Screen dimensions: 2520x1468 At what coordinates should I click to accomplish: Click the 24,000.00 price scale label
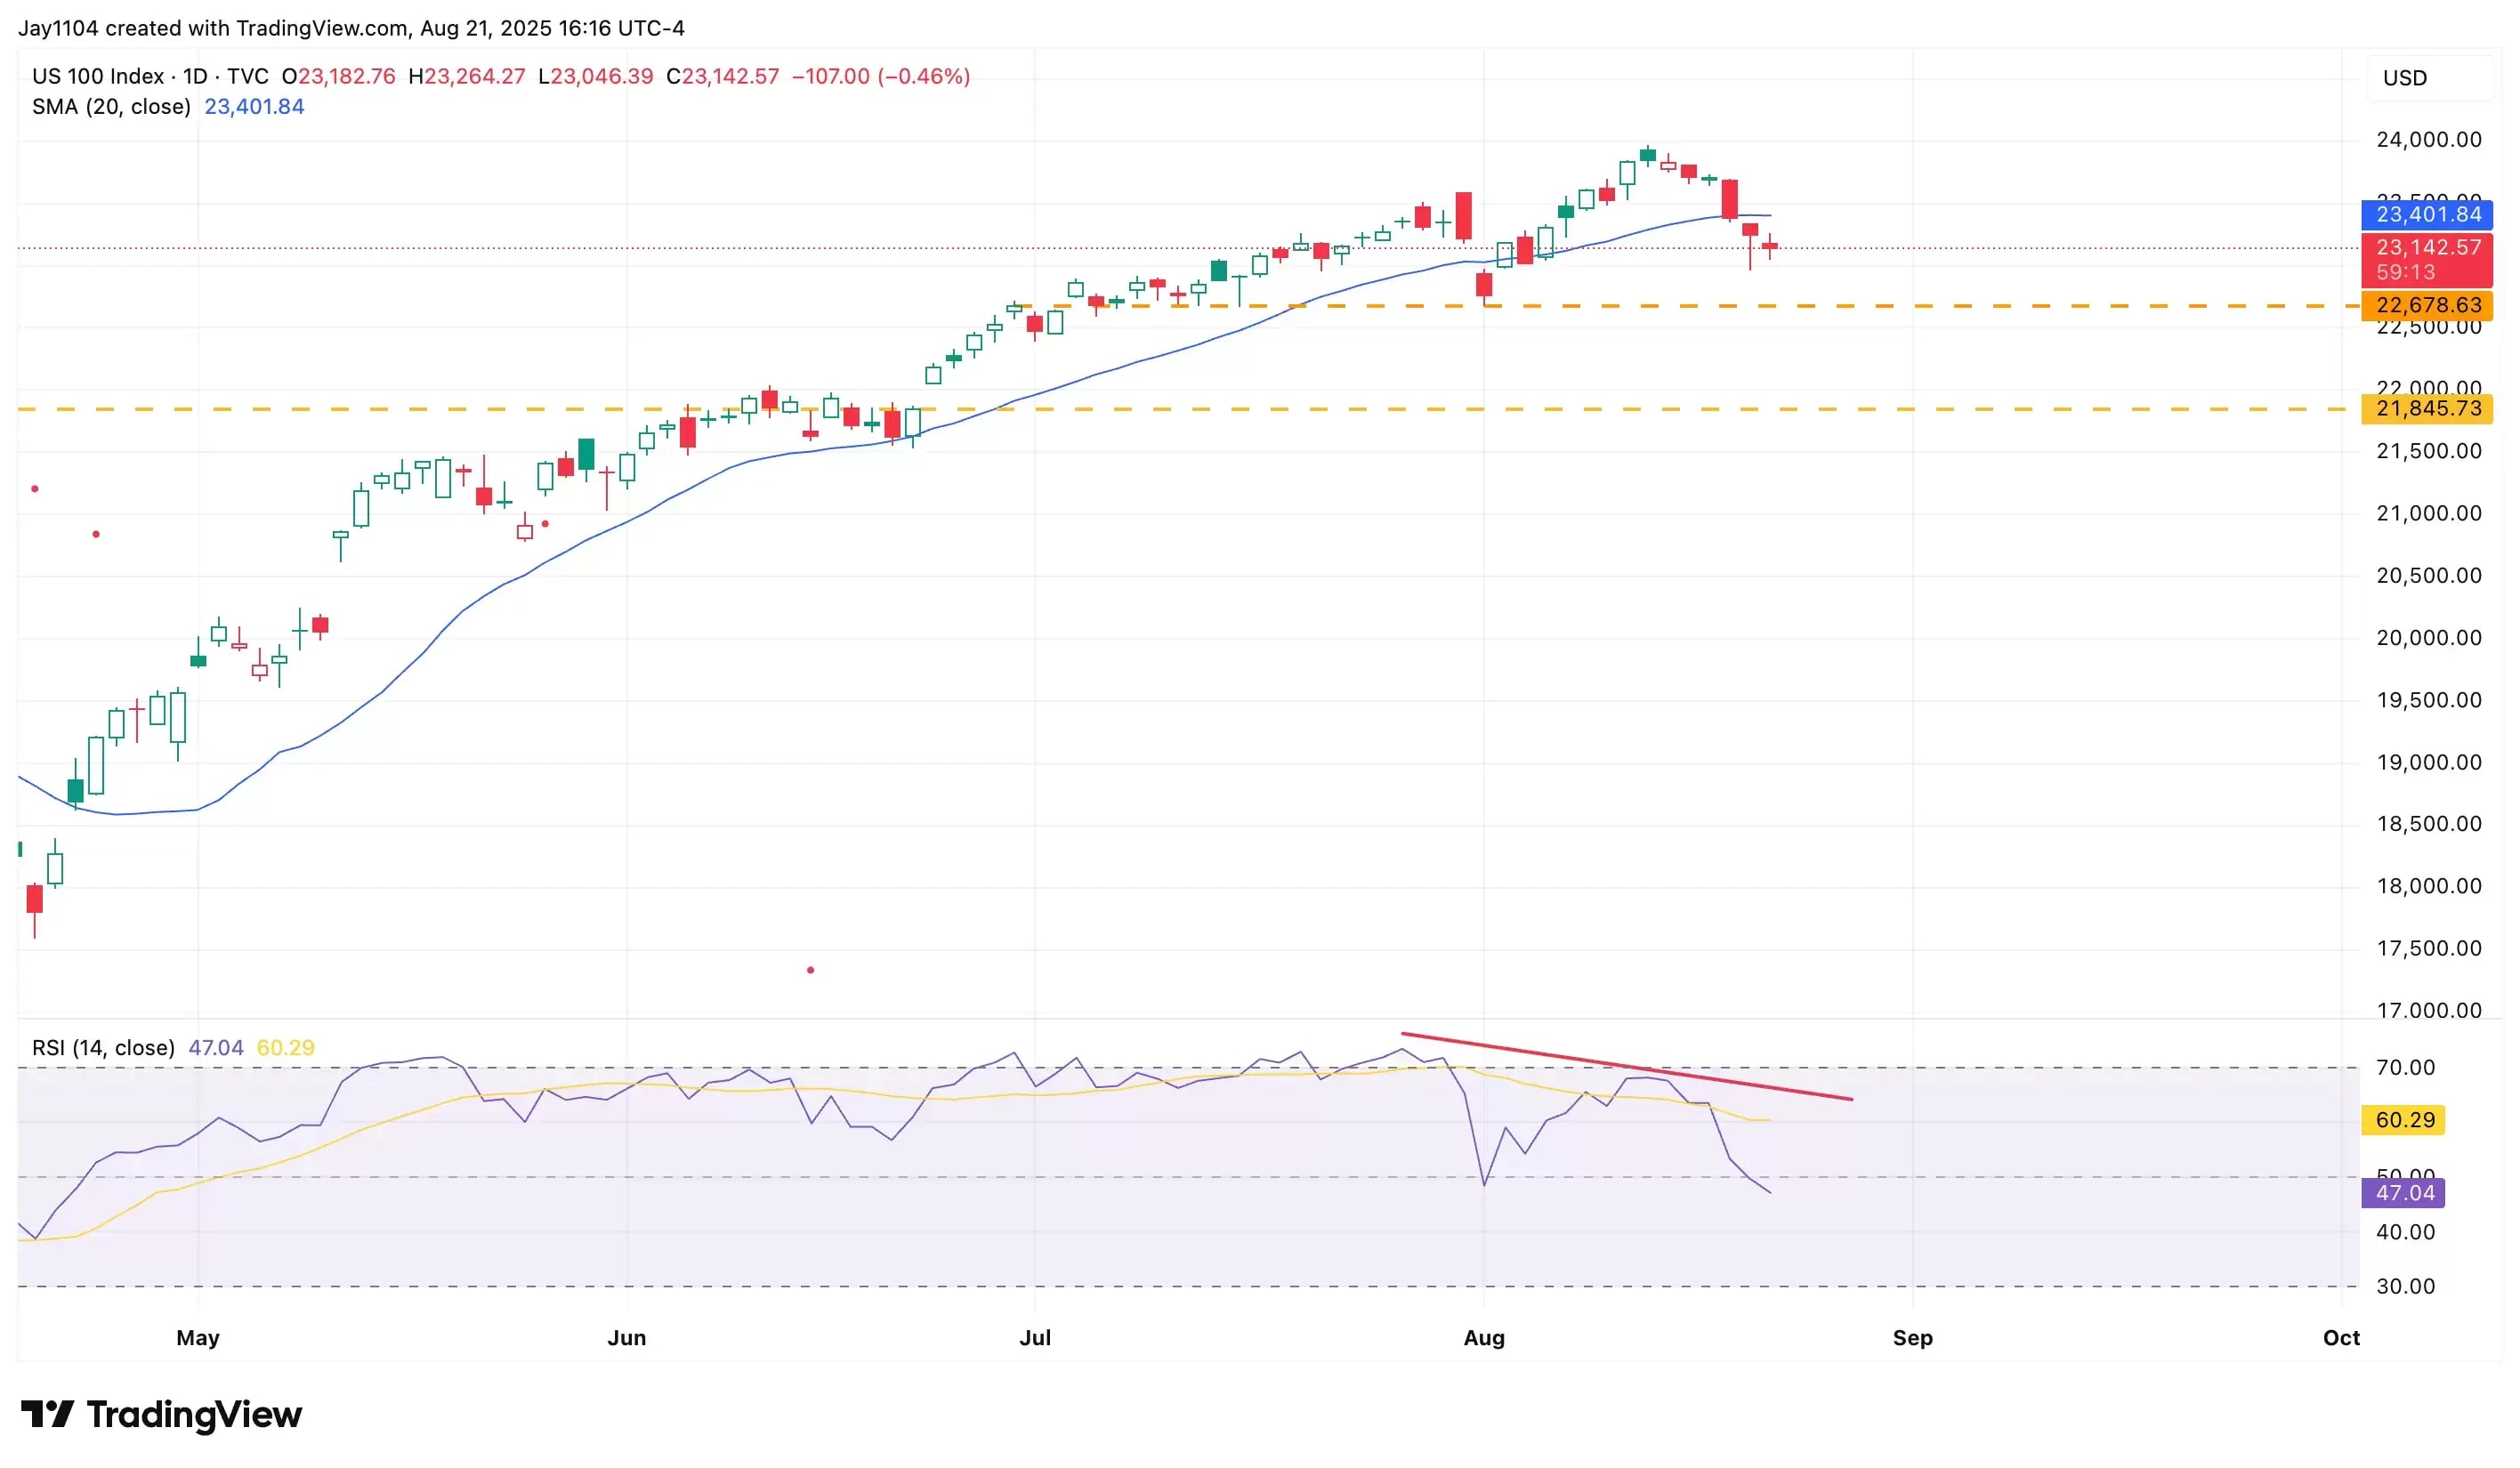2428,140
